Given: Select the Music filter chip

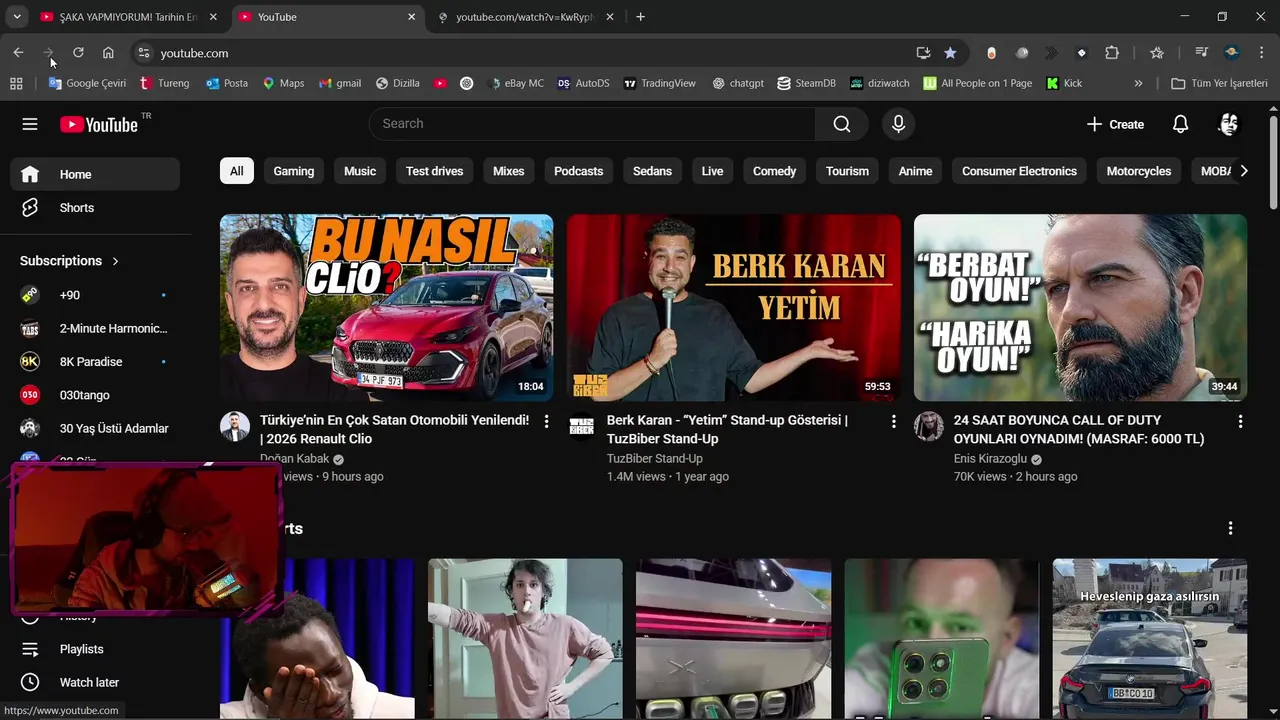Looking at the screenshot, I should [360, 171].
